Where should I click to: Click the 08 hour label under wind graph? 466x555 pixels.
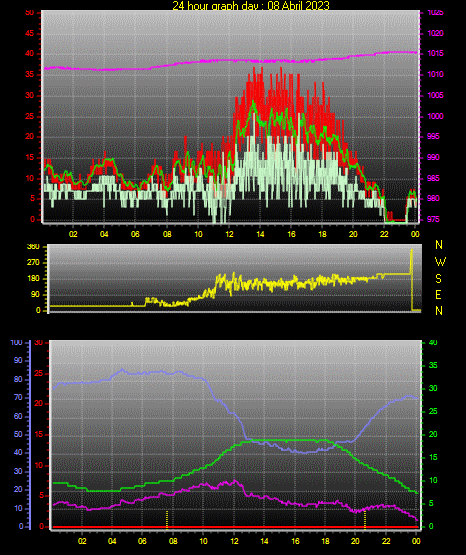point(167,234)
